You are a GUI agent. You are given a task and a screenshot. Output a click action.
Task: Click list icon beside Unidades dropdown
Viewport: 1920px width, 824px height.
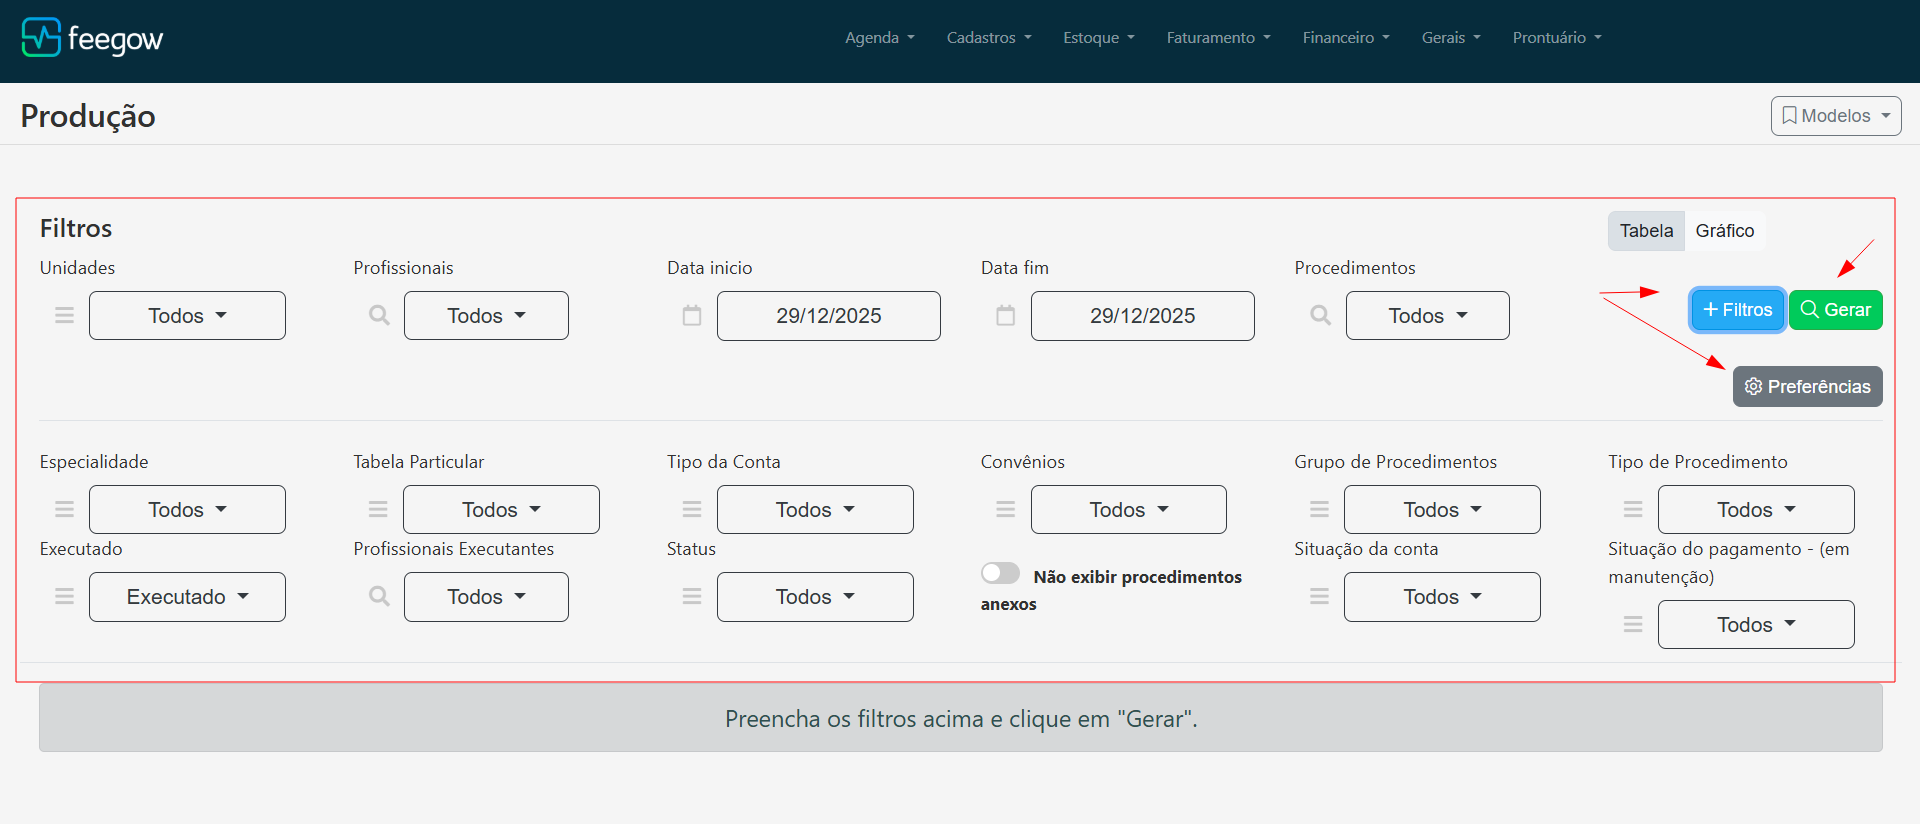coord(64,315)
